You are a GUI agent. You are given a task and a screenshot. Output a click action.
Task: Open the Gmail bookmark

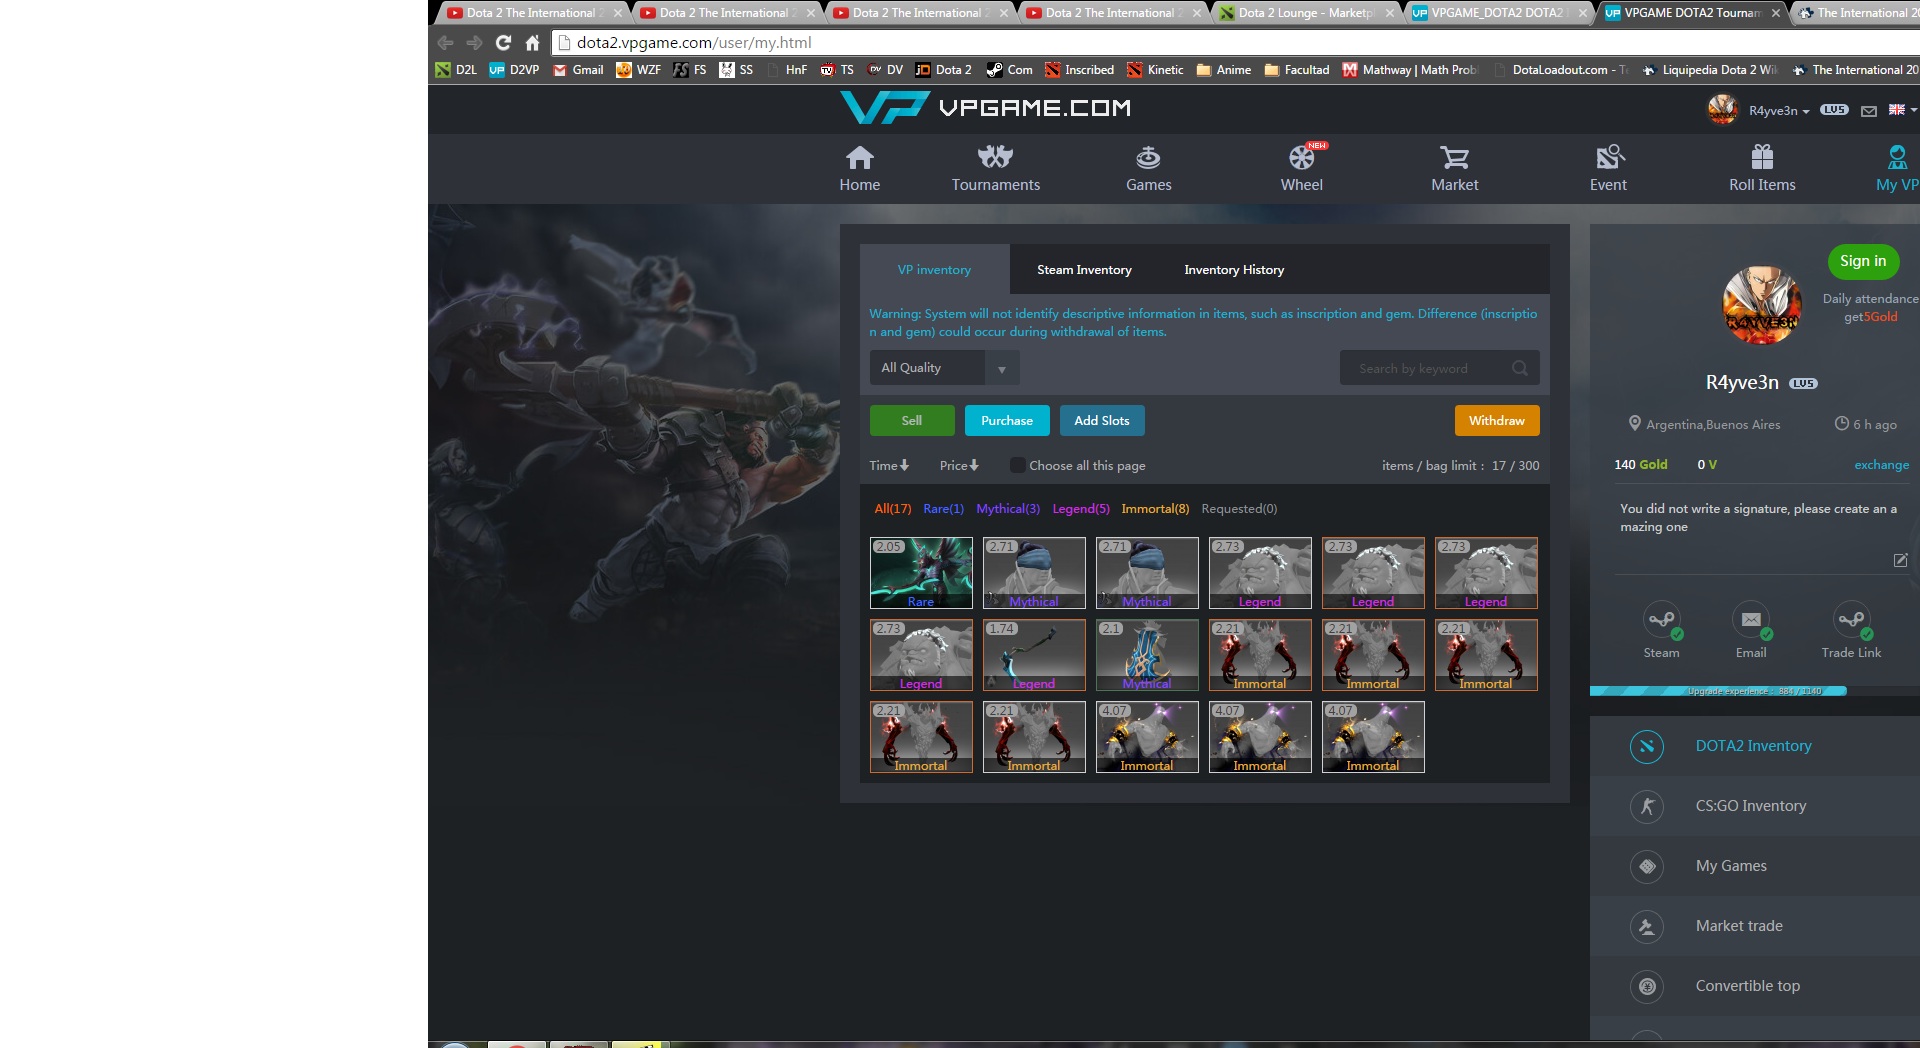578,70
